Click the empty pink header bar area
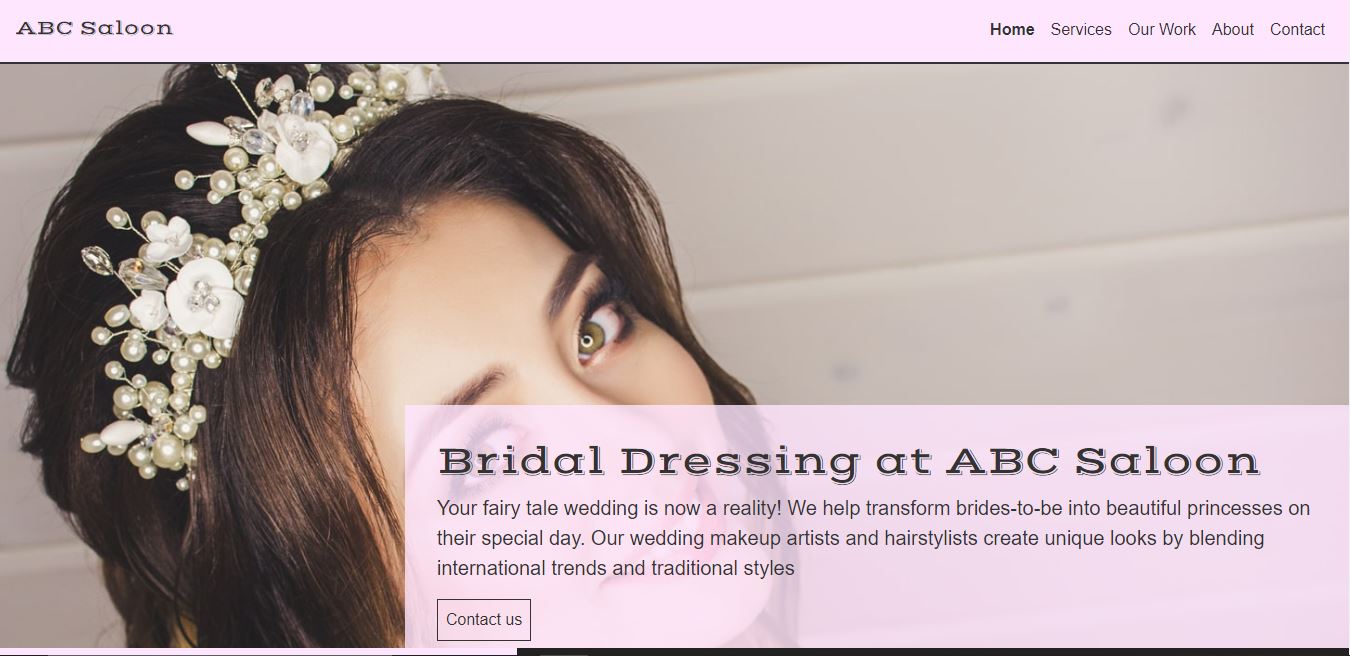This screenshot has width=1350, height=656. 580,30
